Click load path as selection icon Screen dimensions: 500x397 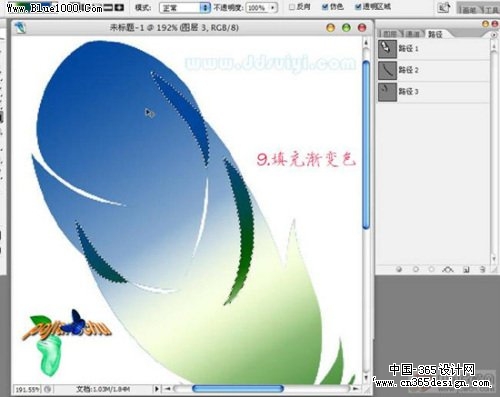click(431, 269)
